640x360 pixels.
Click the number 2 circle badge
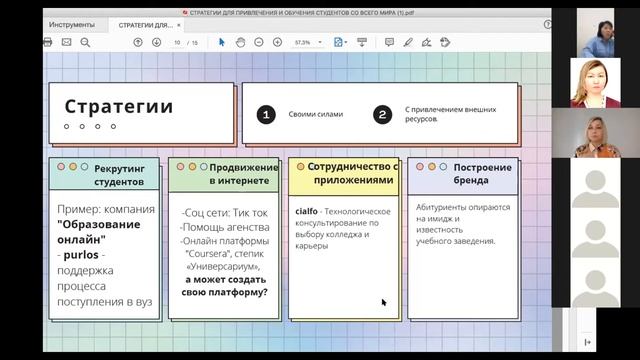pyautogui.click(x=382, y=115)
